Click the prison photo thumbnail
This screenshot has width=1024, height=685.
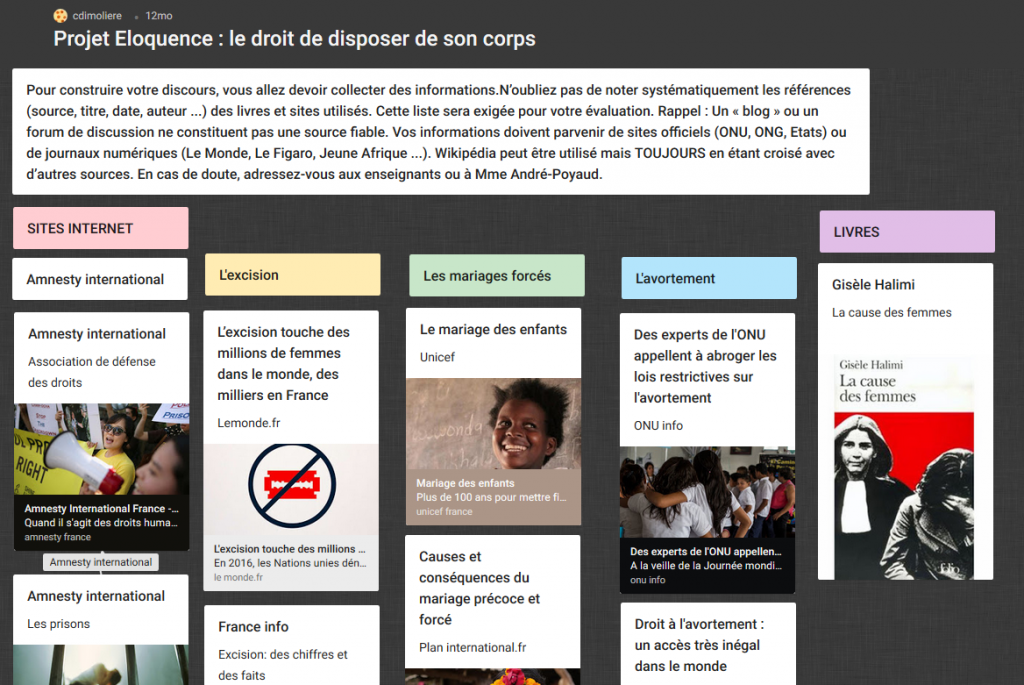tap(101, 665)
